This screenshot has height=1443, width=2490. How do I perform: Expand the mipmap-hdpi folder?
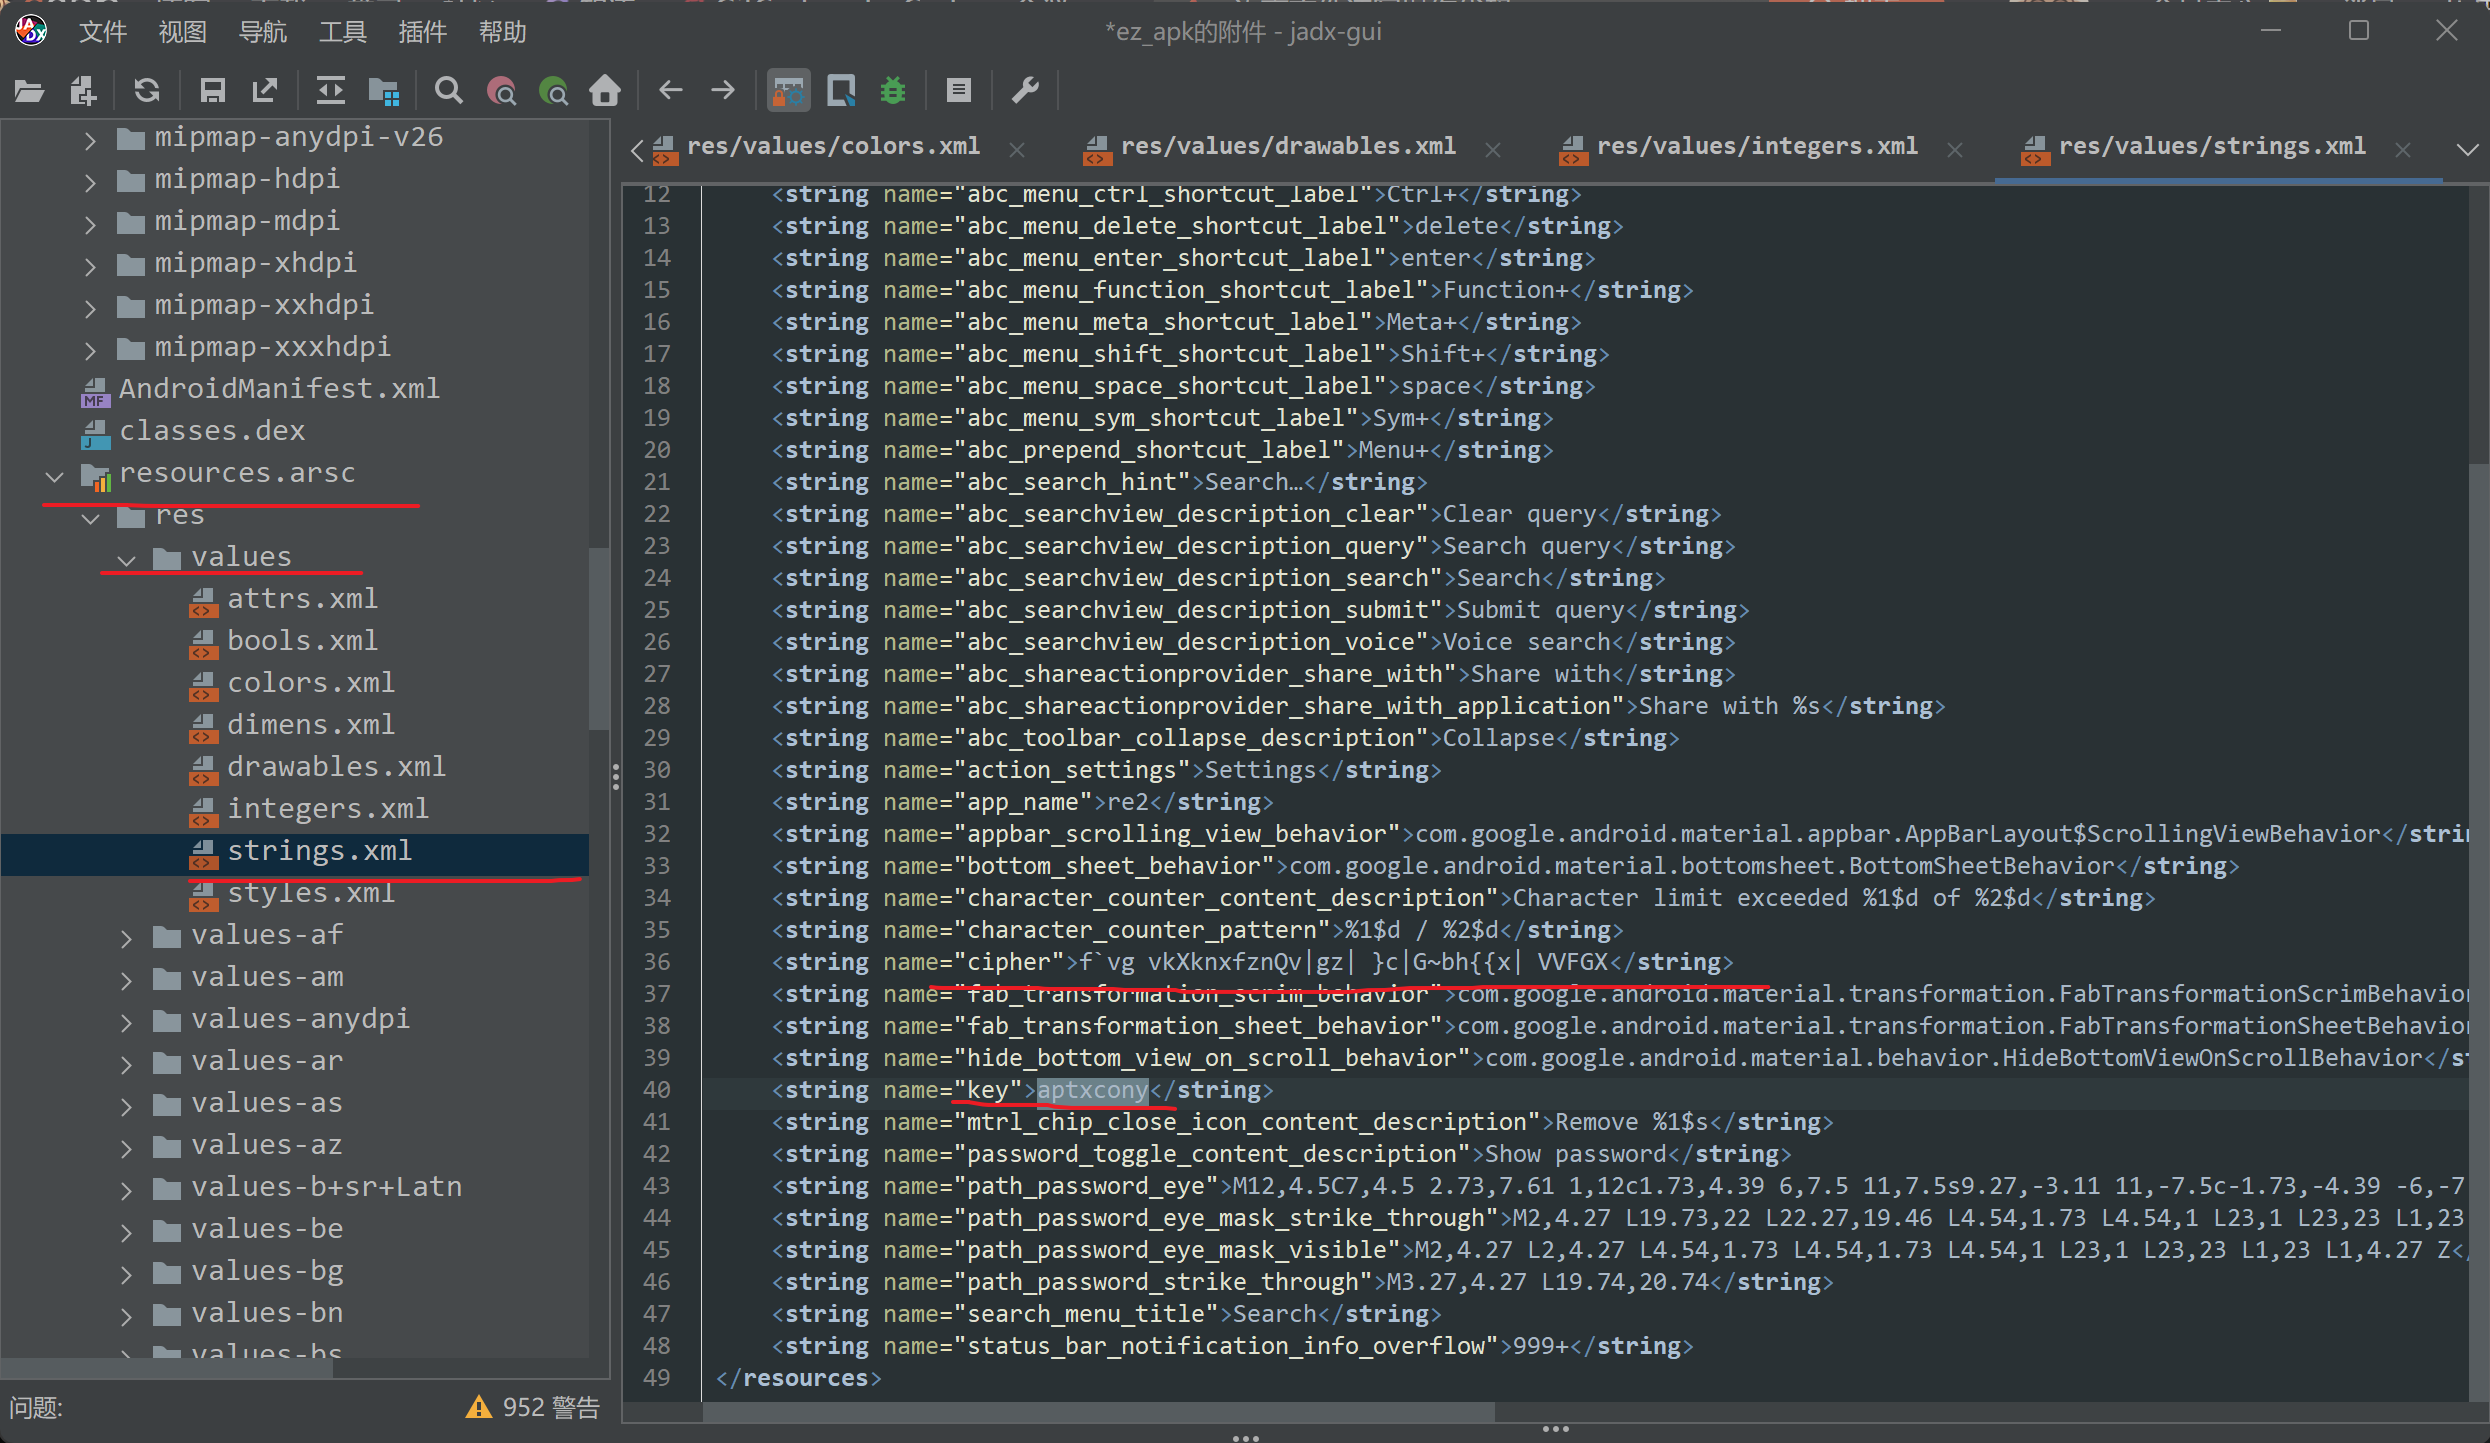tap(91, 181)
